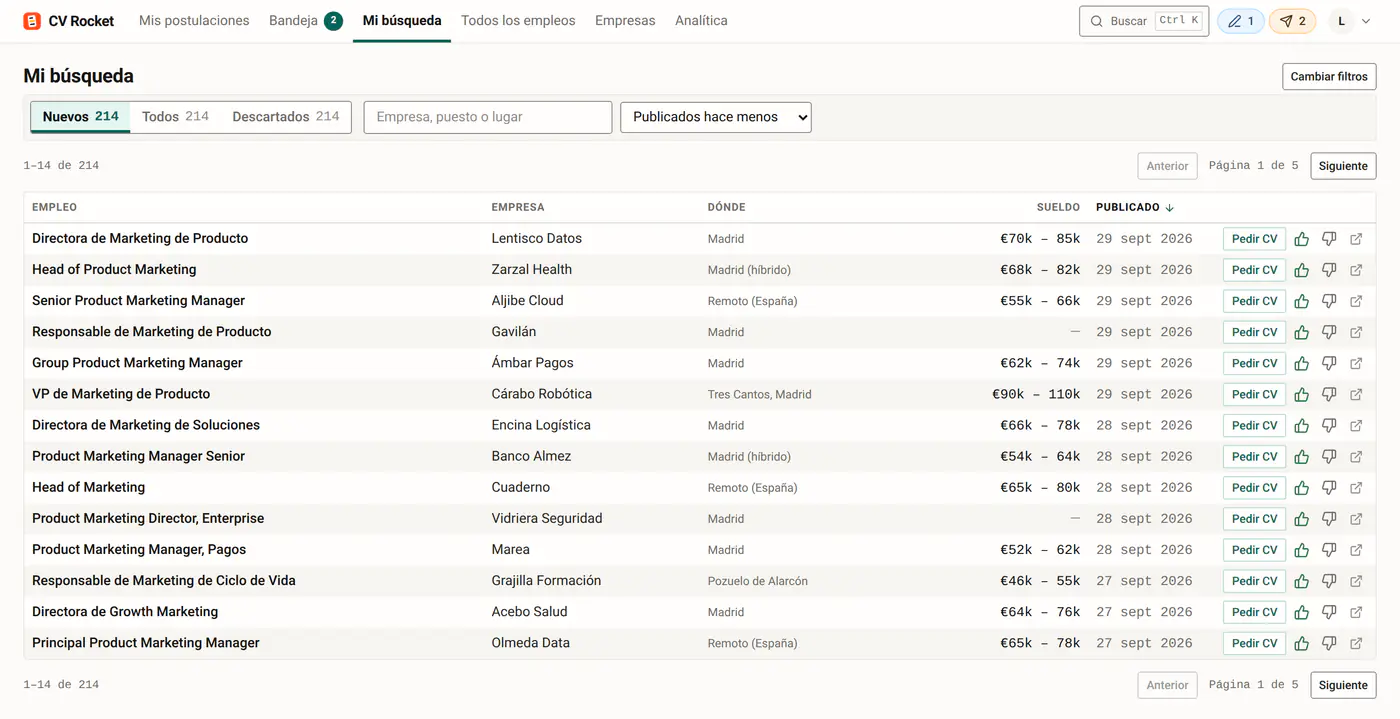
Task: Select the Nuevos 214 filter tab
Action: point(81,117)
